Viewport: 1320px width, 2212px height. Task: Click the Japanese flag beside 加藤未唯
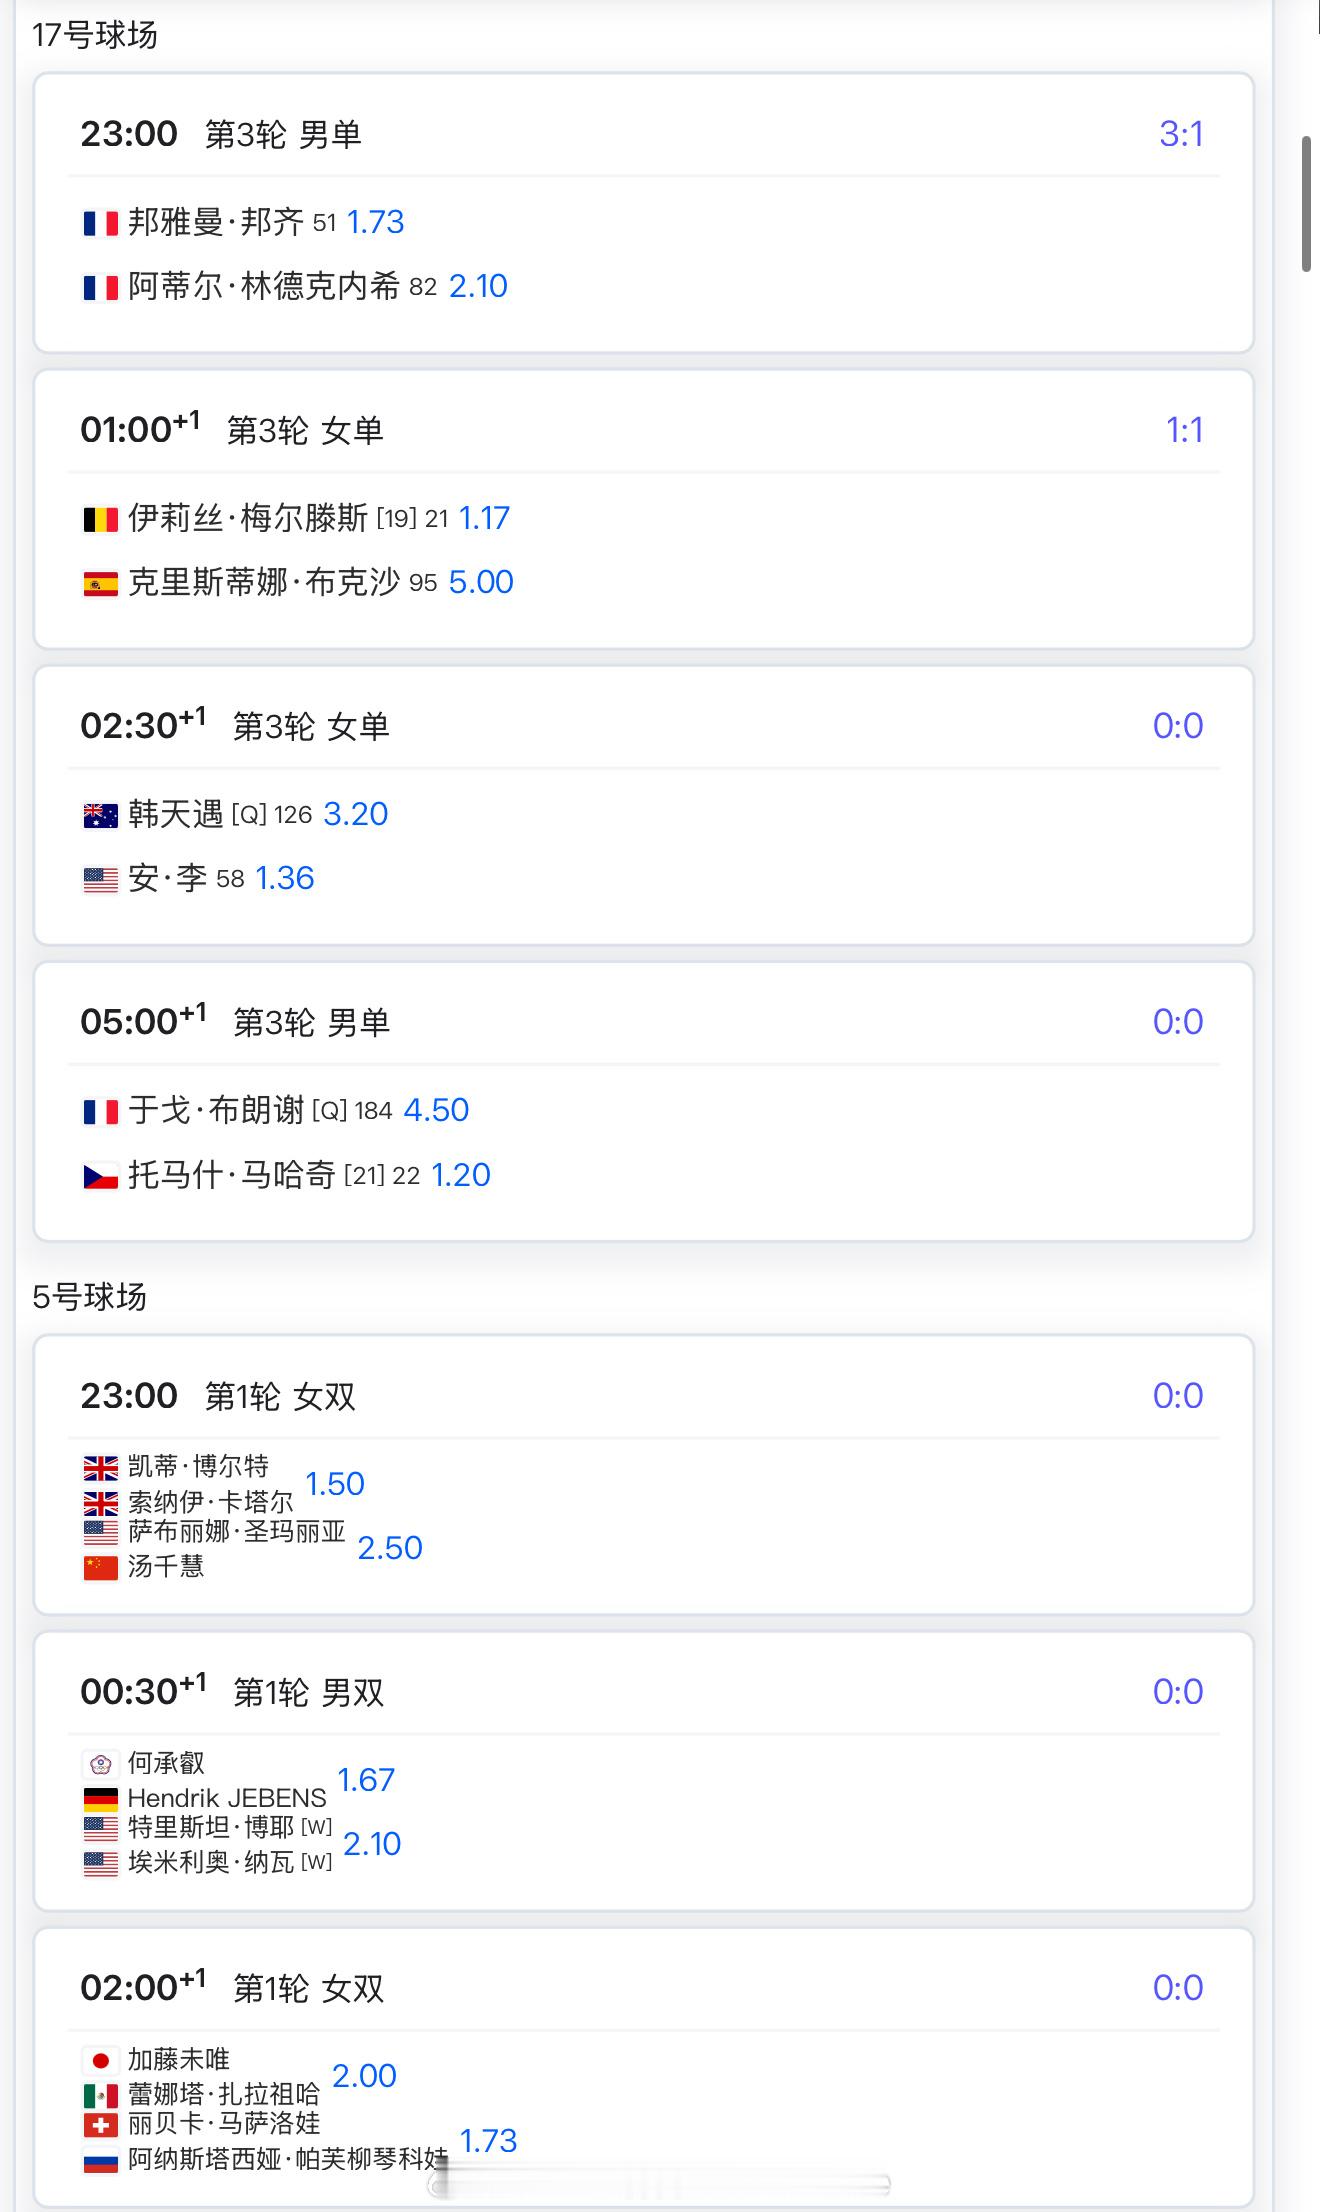click(100, 2061)
